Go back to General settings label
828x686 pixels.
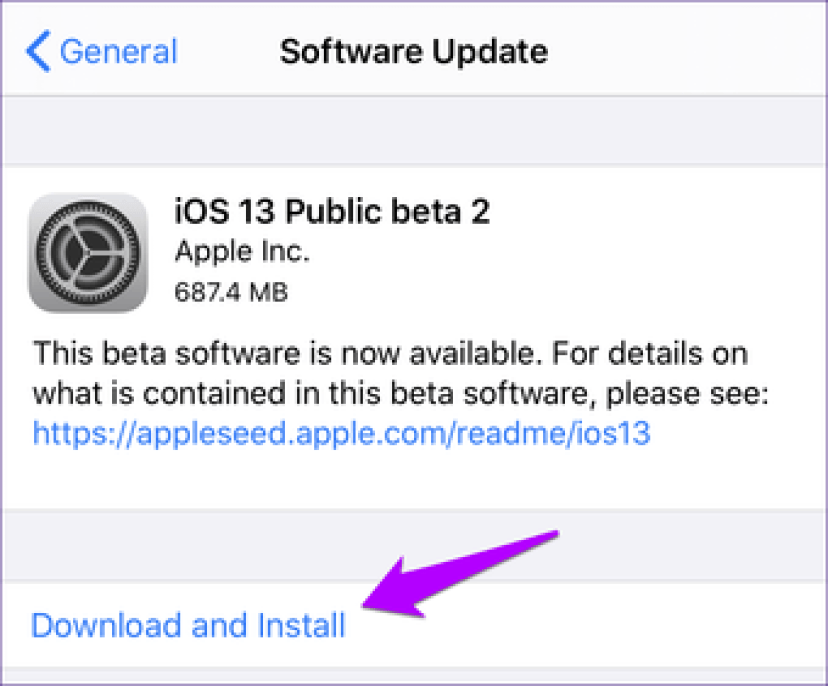point(117,51)
